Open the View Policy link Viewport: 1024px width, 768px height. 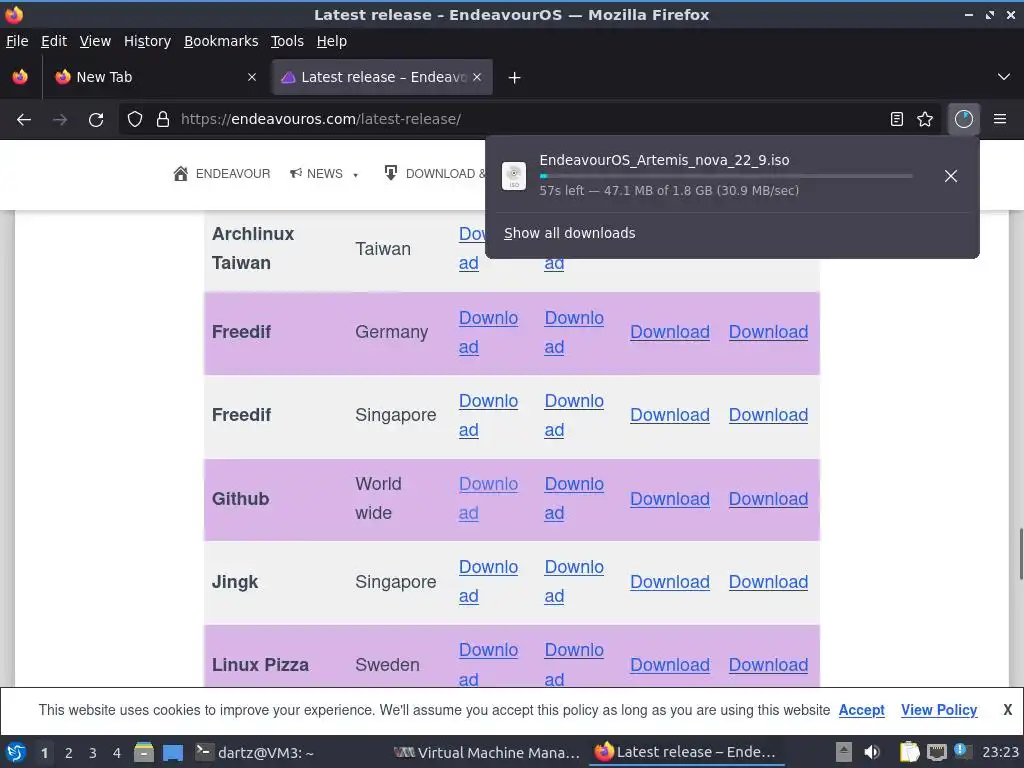(939, 710)
